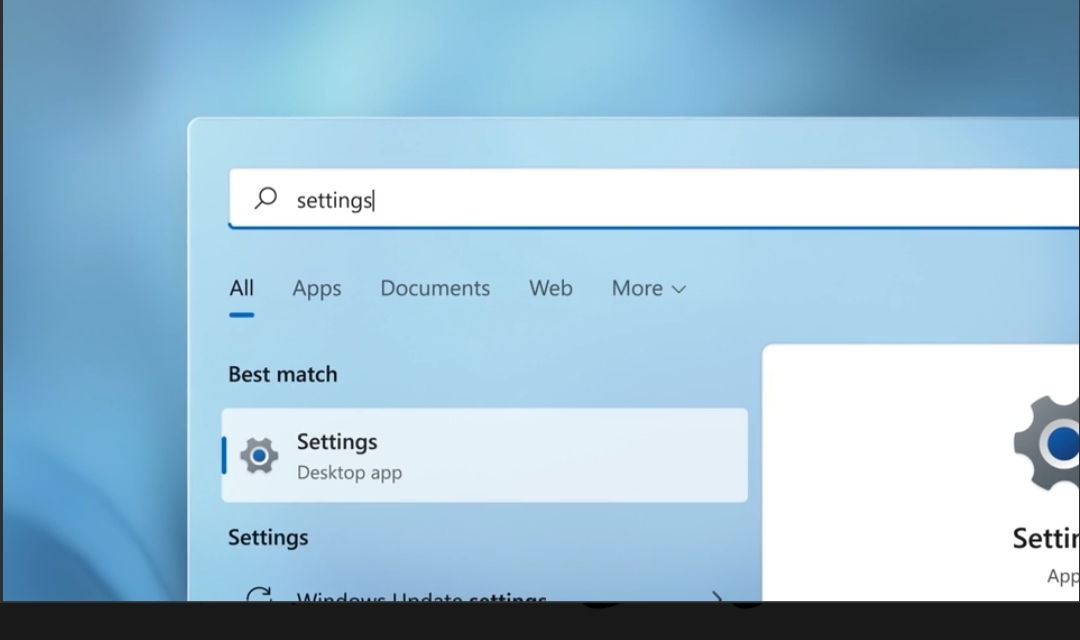This screenshot has height=640, width=1080.
Task: Click the 'Desktop app' subtitle text
Action: pos(349,473)
